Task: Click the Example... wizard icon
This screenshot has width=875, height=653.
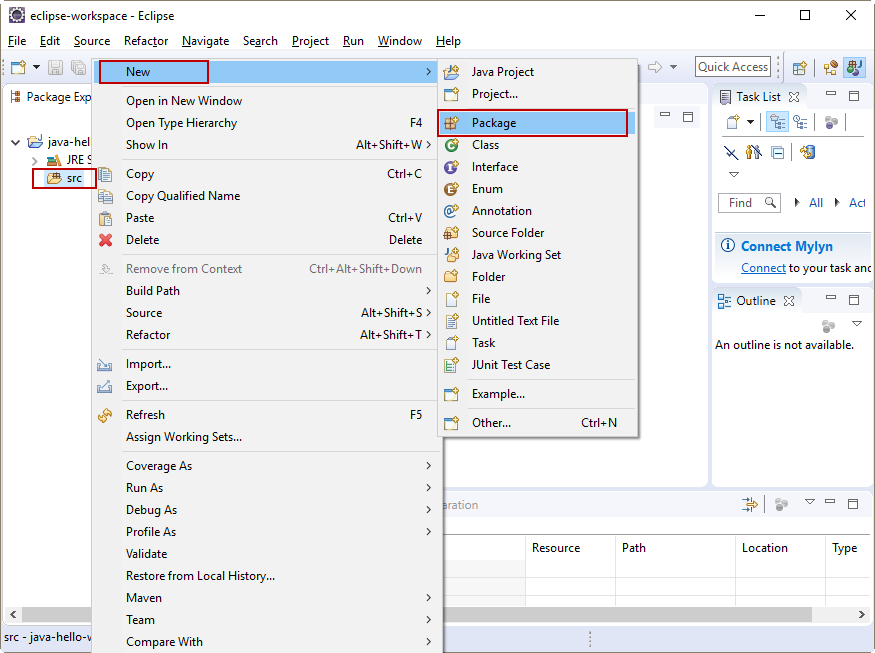Action: [x=451, y=394]
